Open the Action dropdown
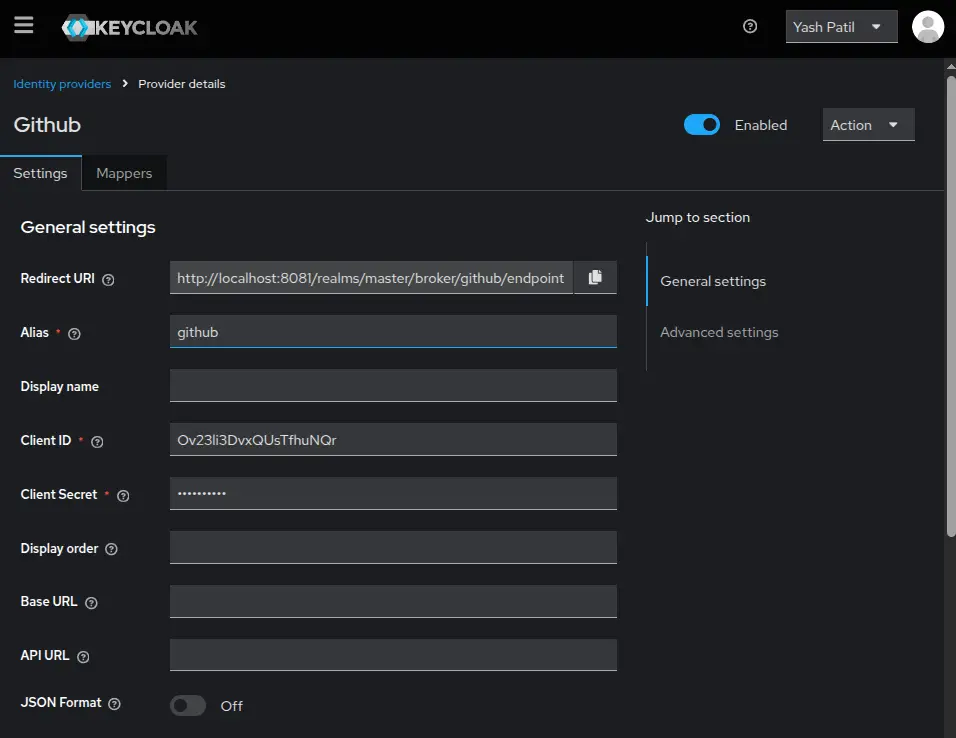 click(867, 124)
